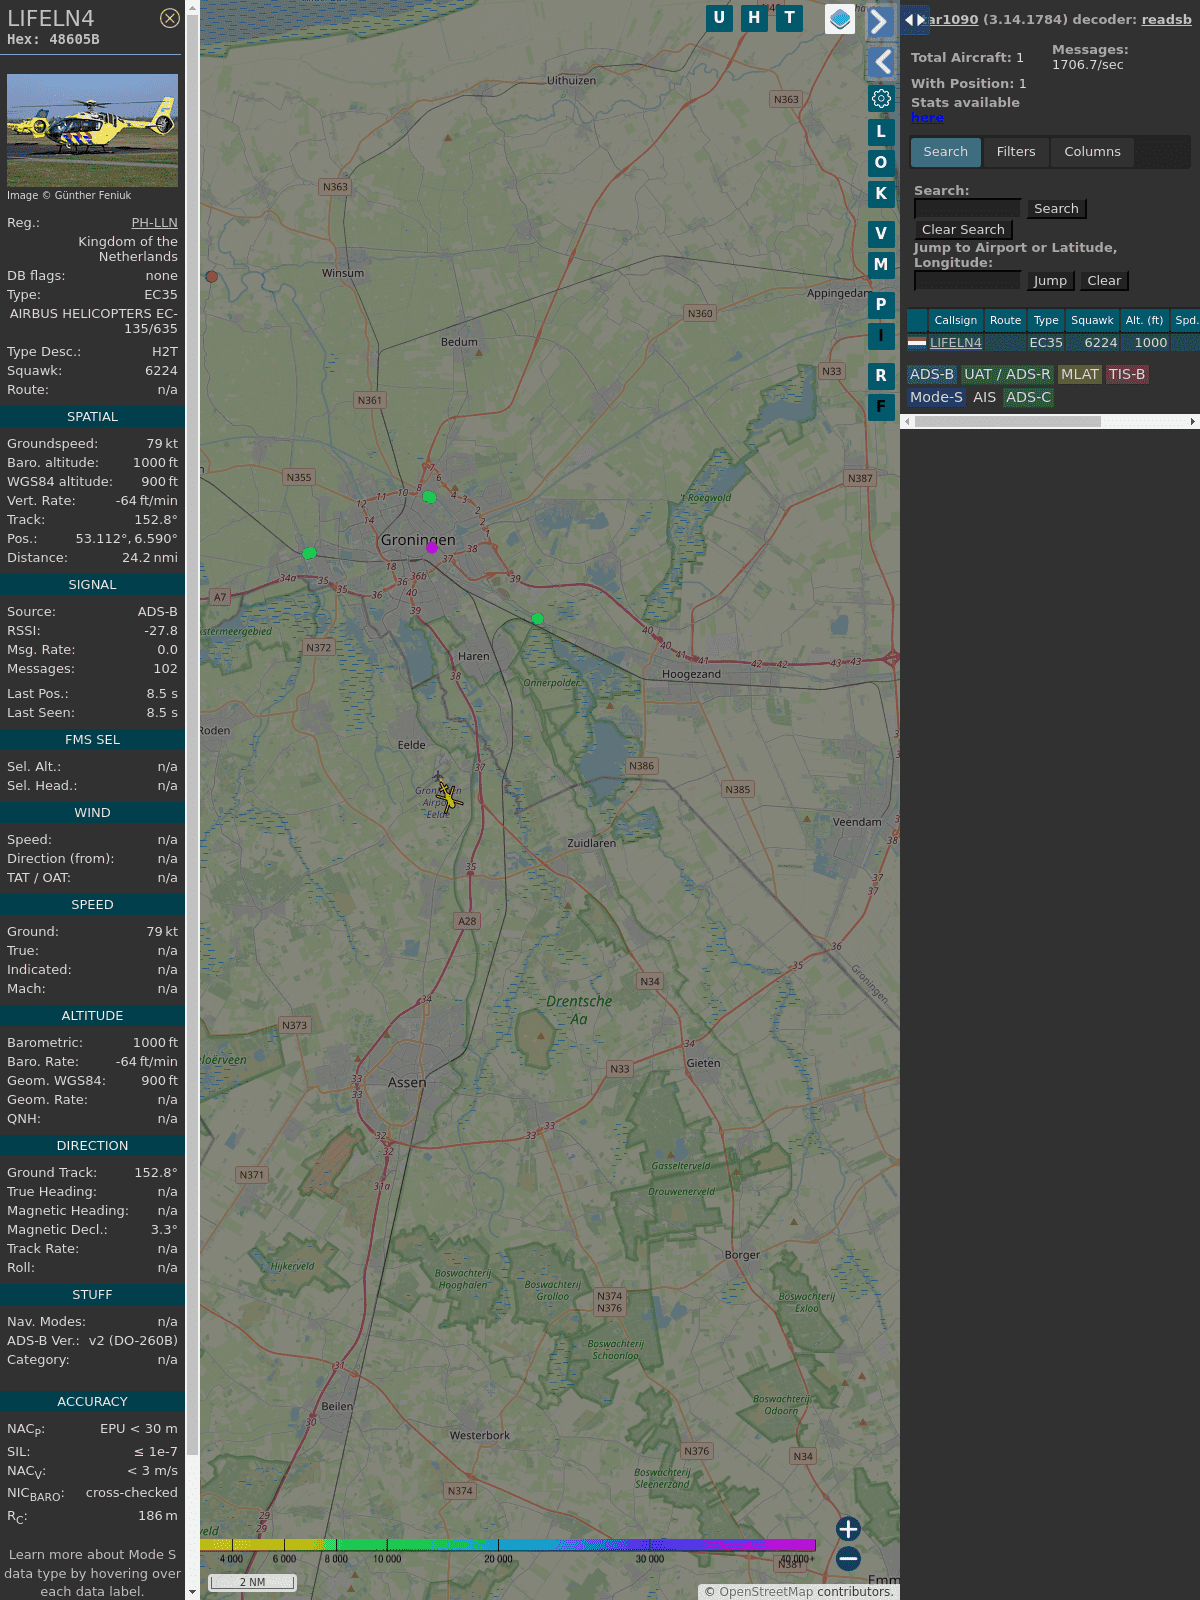This screenshot has height=1600, width=1200.
Task: Open the stats 'here' link
Action: point(927,118)
